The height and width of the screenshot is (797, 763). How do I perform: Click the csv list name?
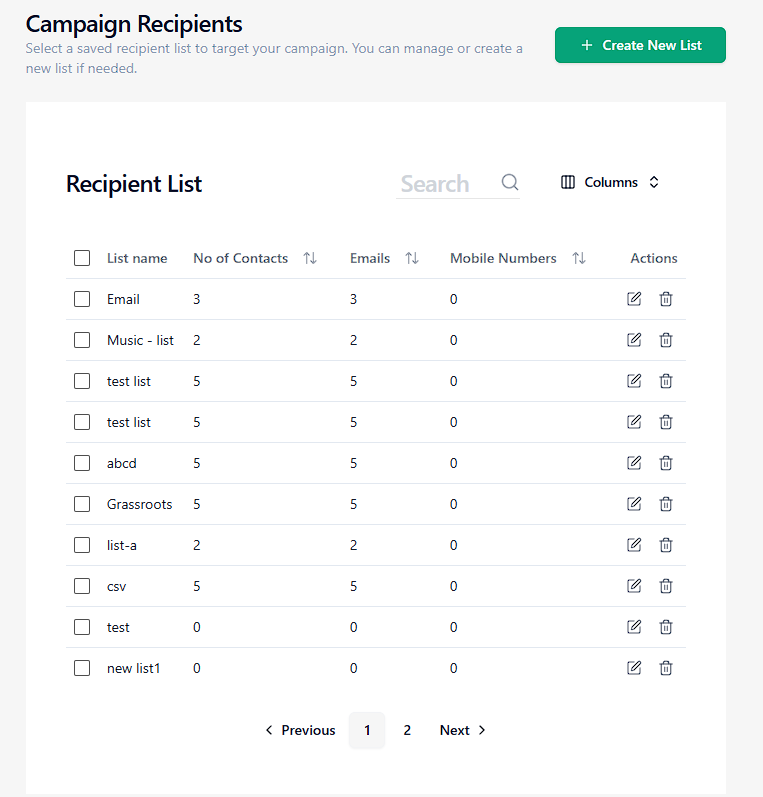[116, 587]
